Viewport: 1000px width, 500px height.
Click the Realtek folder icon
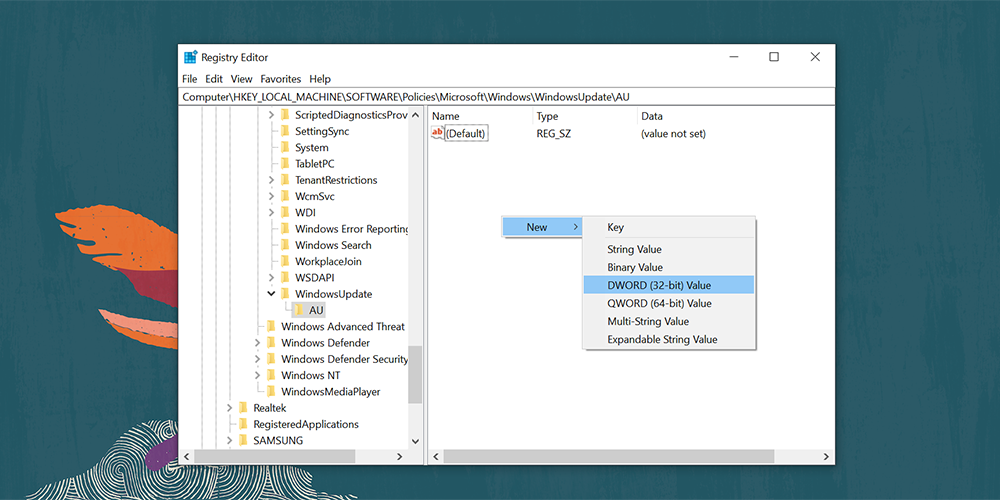pos(243,408)
